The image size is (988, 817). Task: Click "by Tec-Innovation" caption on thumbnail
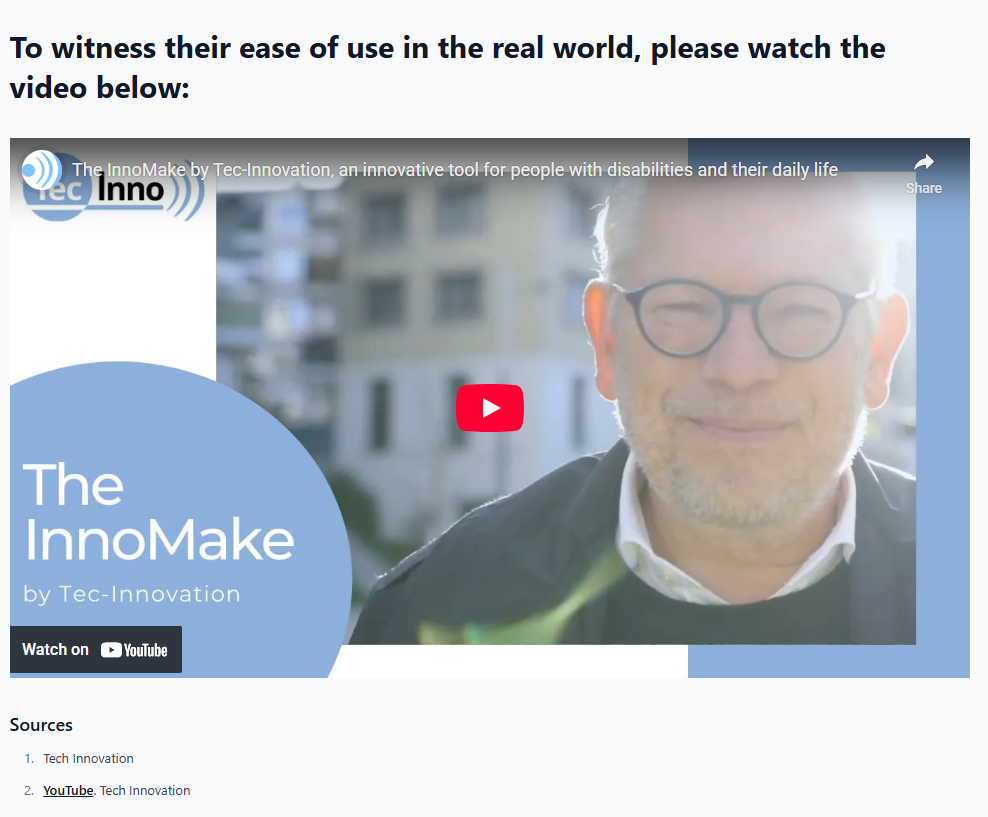click(x=132, y=594)
